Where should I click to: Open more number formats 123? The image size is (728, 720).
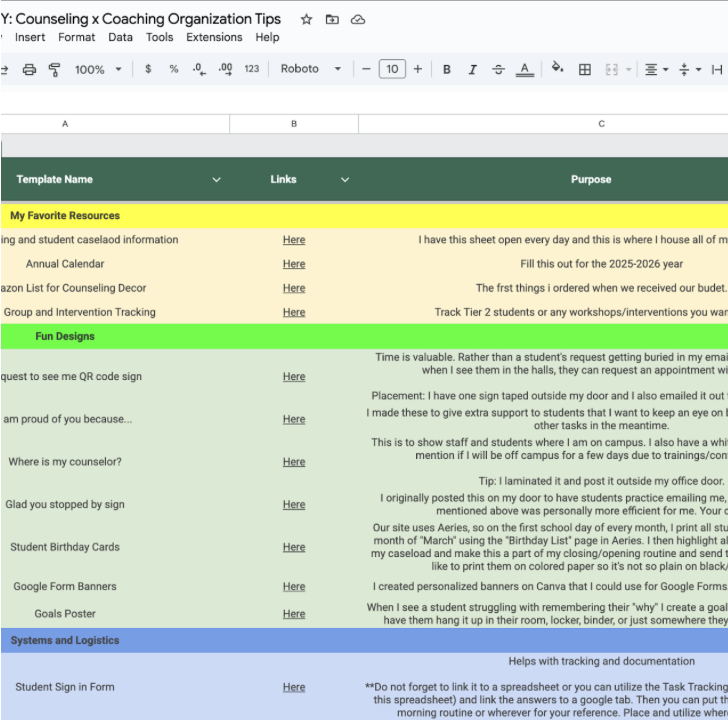pyautogui.click(x=252, y=69)
